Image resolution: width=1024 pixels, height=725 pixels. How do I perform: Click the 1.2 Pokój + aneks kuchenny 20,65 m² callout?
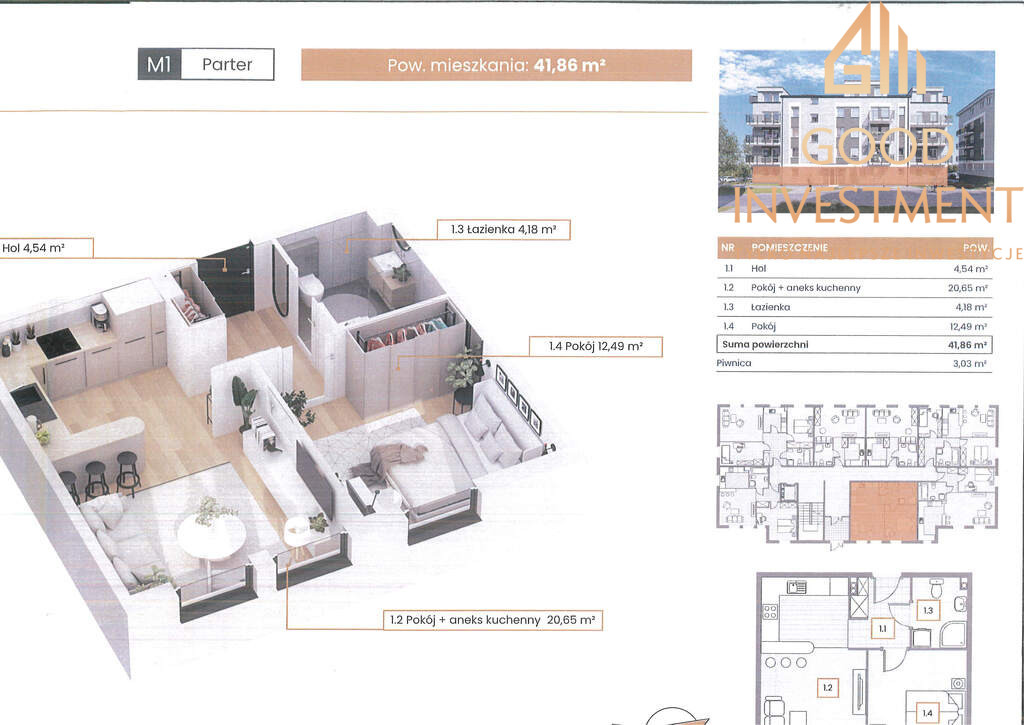click(x=492, y=620)
